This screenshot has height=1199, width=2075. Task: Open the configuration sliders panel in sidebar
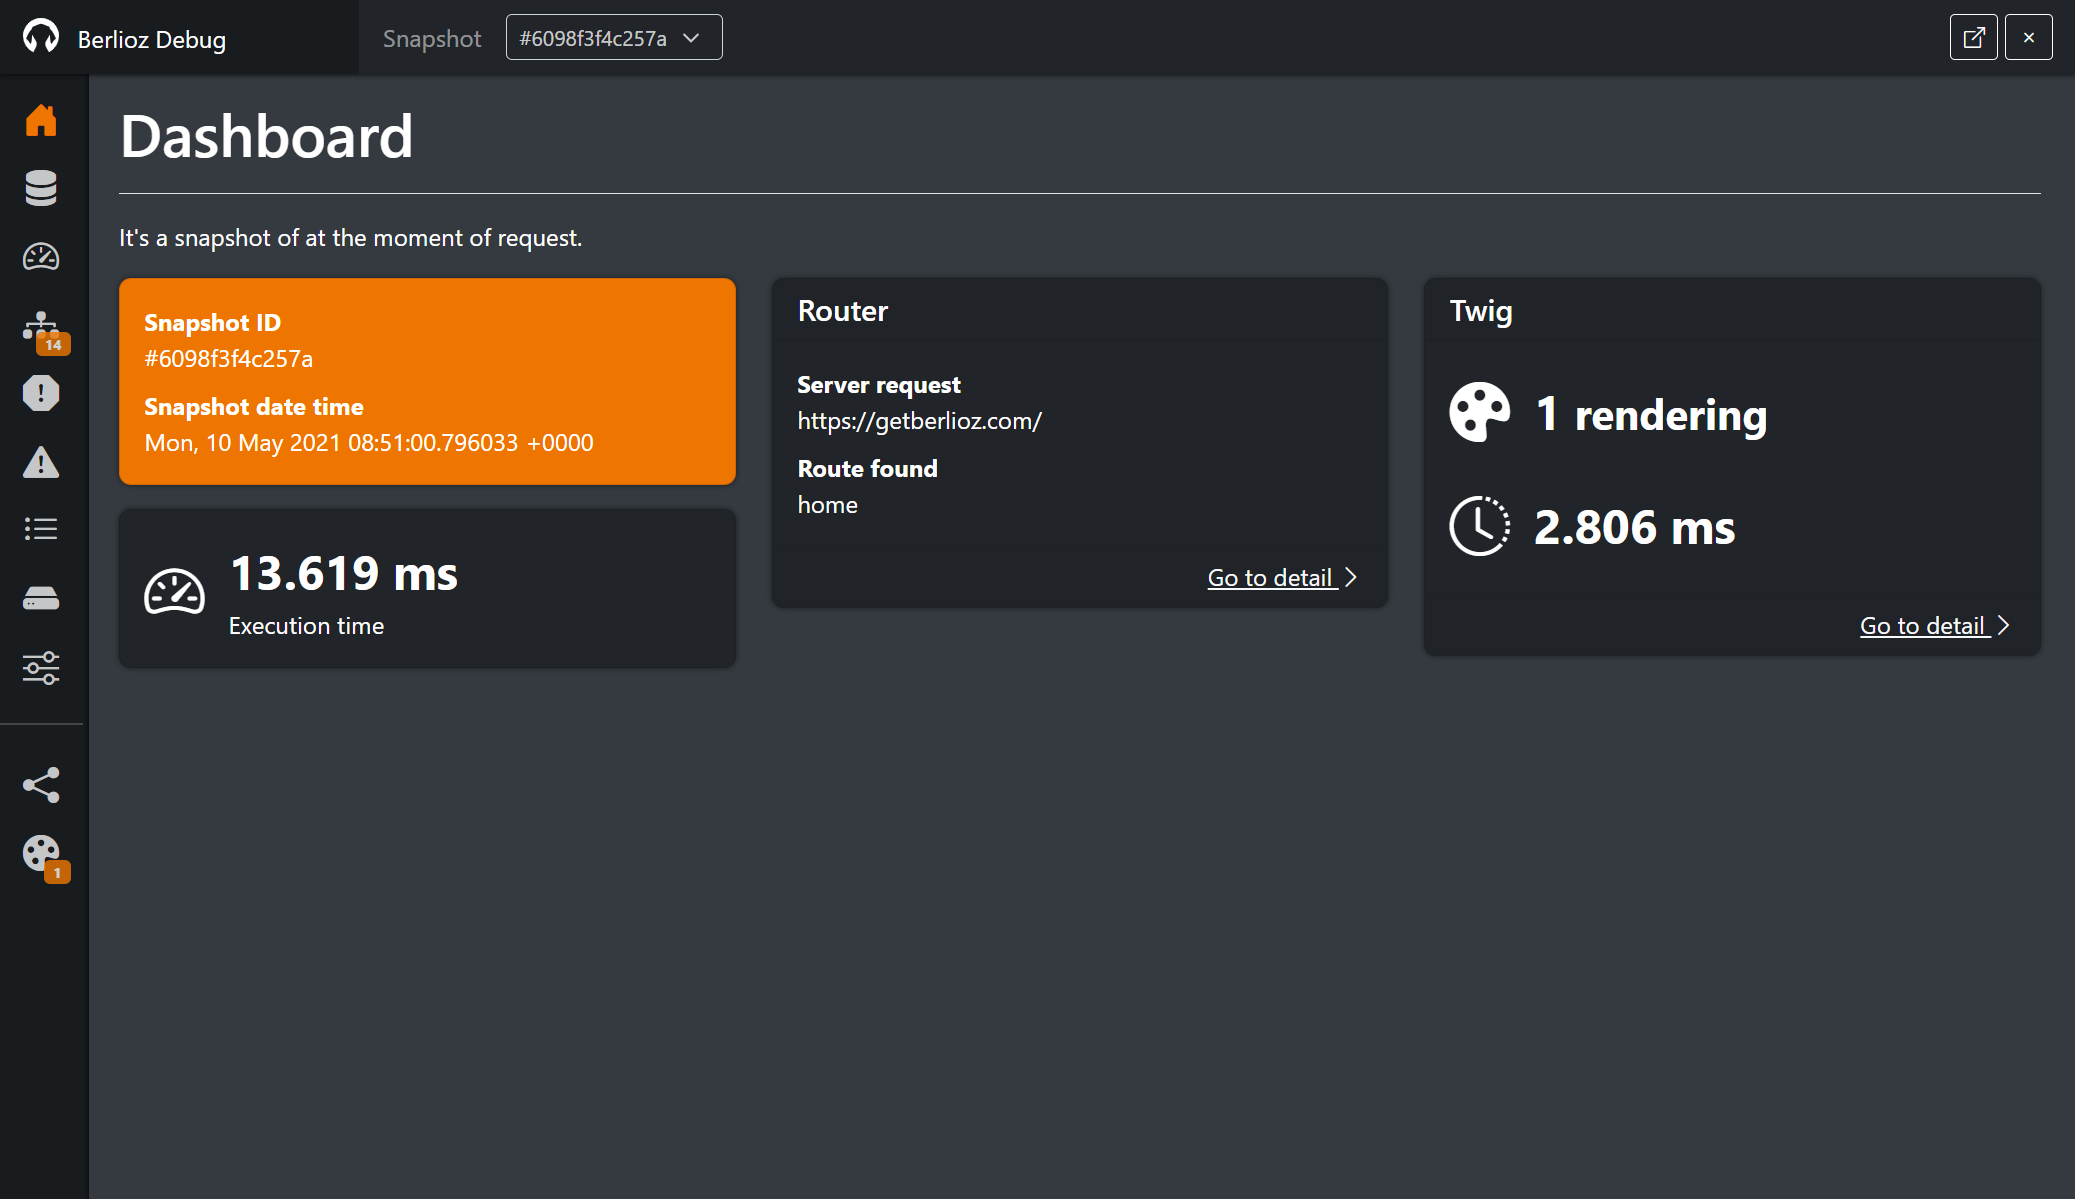(41, 668)
